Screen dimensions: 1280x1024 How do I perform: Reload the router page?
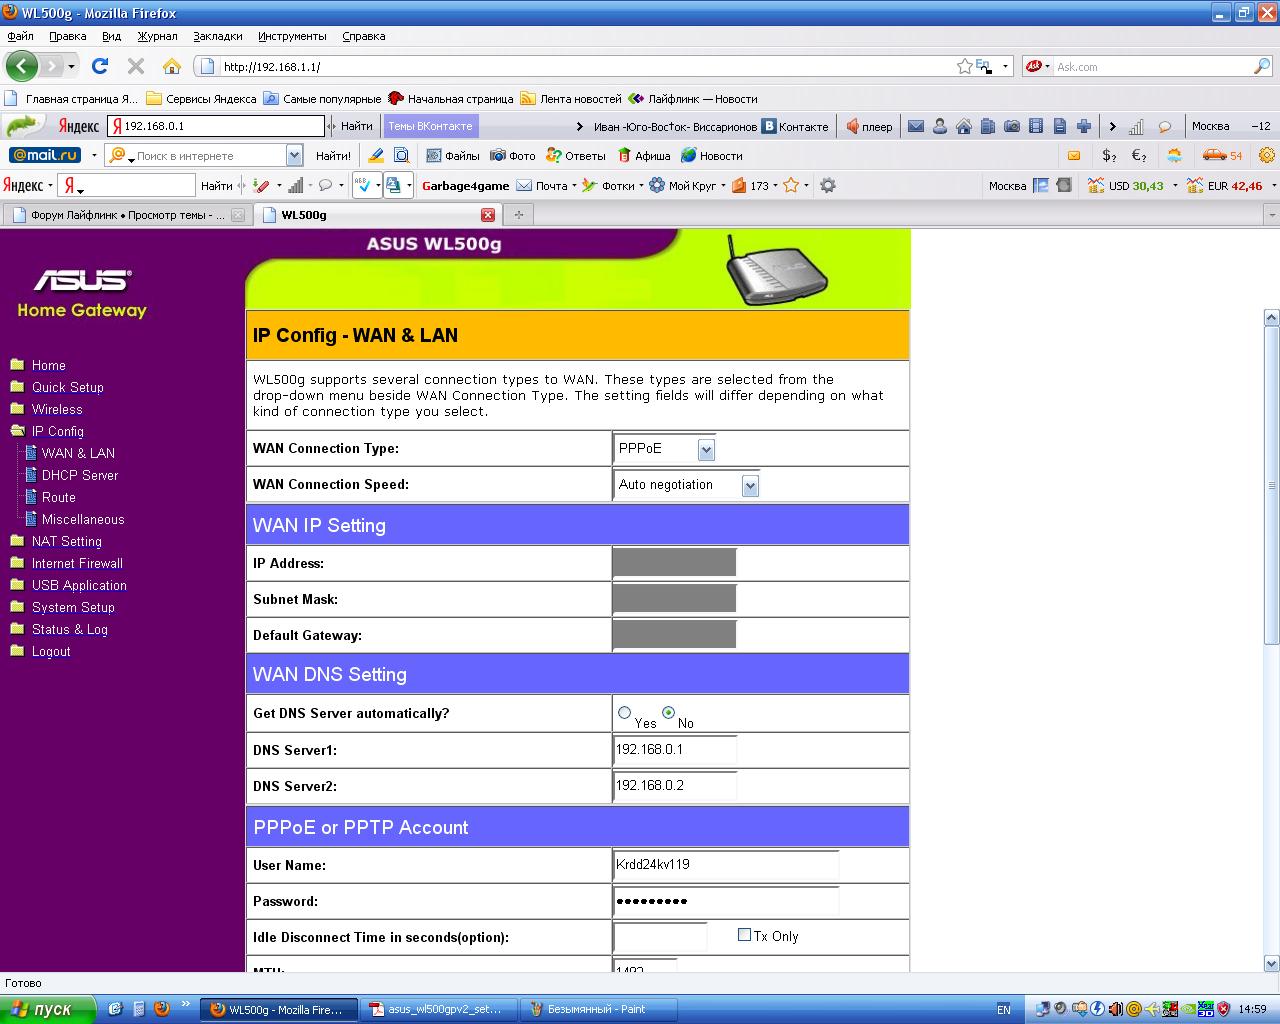tap(99, 66)
